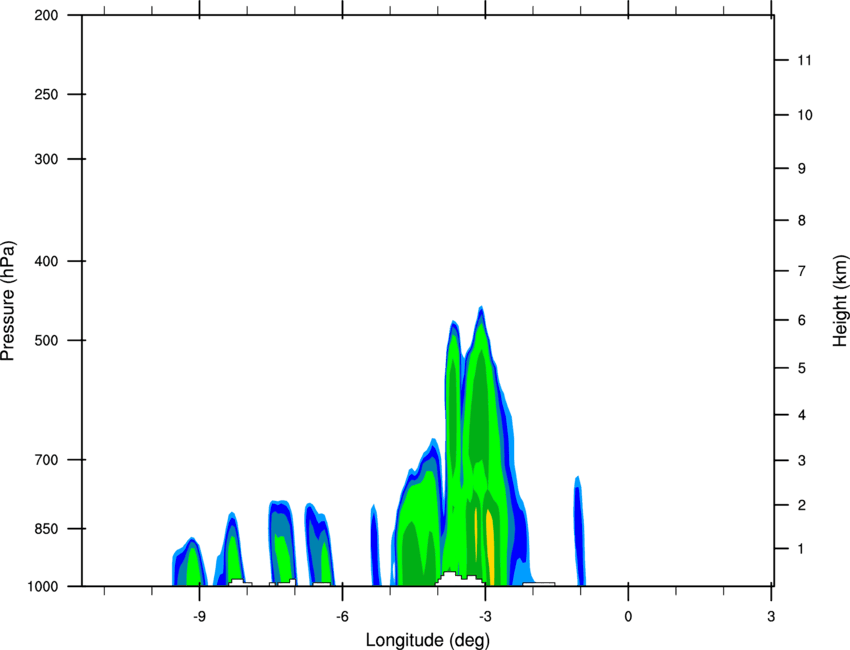Click the 11 km height label
This screenshot has width=850, height=650.
click(805, 60)
